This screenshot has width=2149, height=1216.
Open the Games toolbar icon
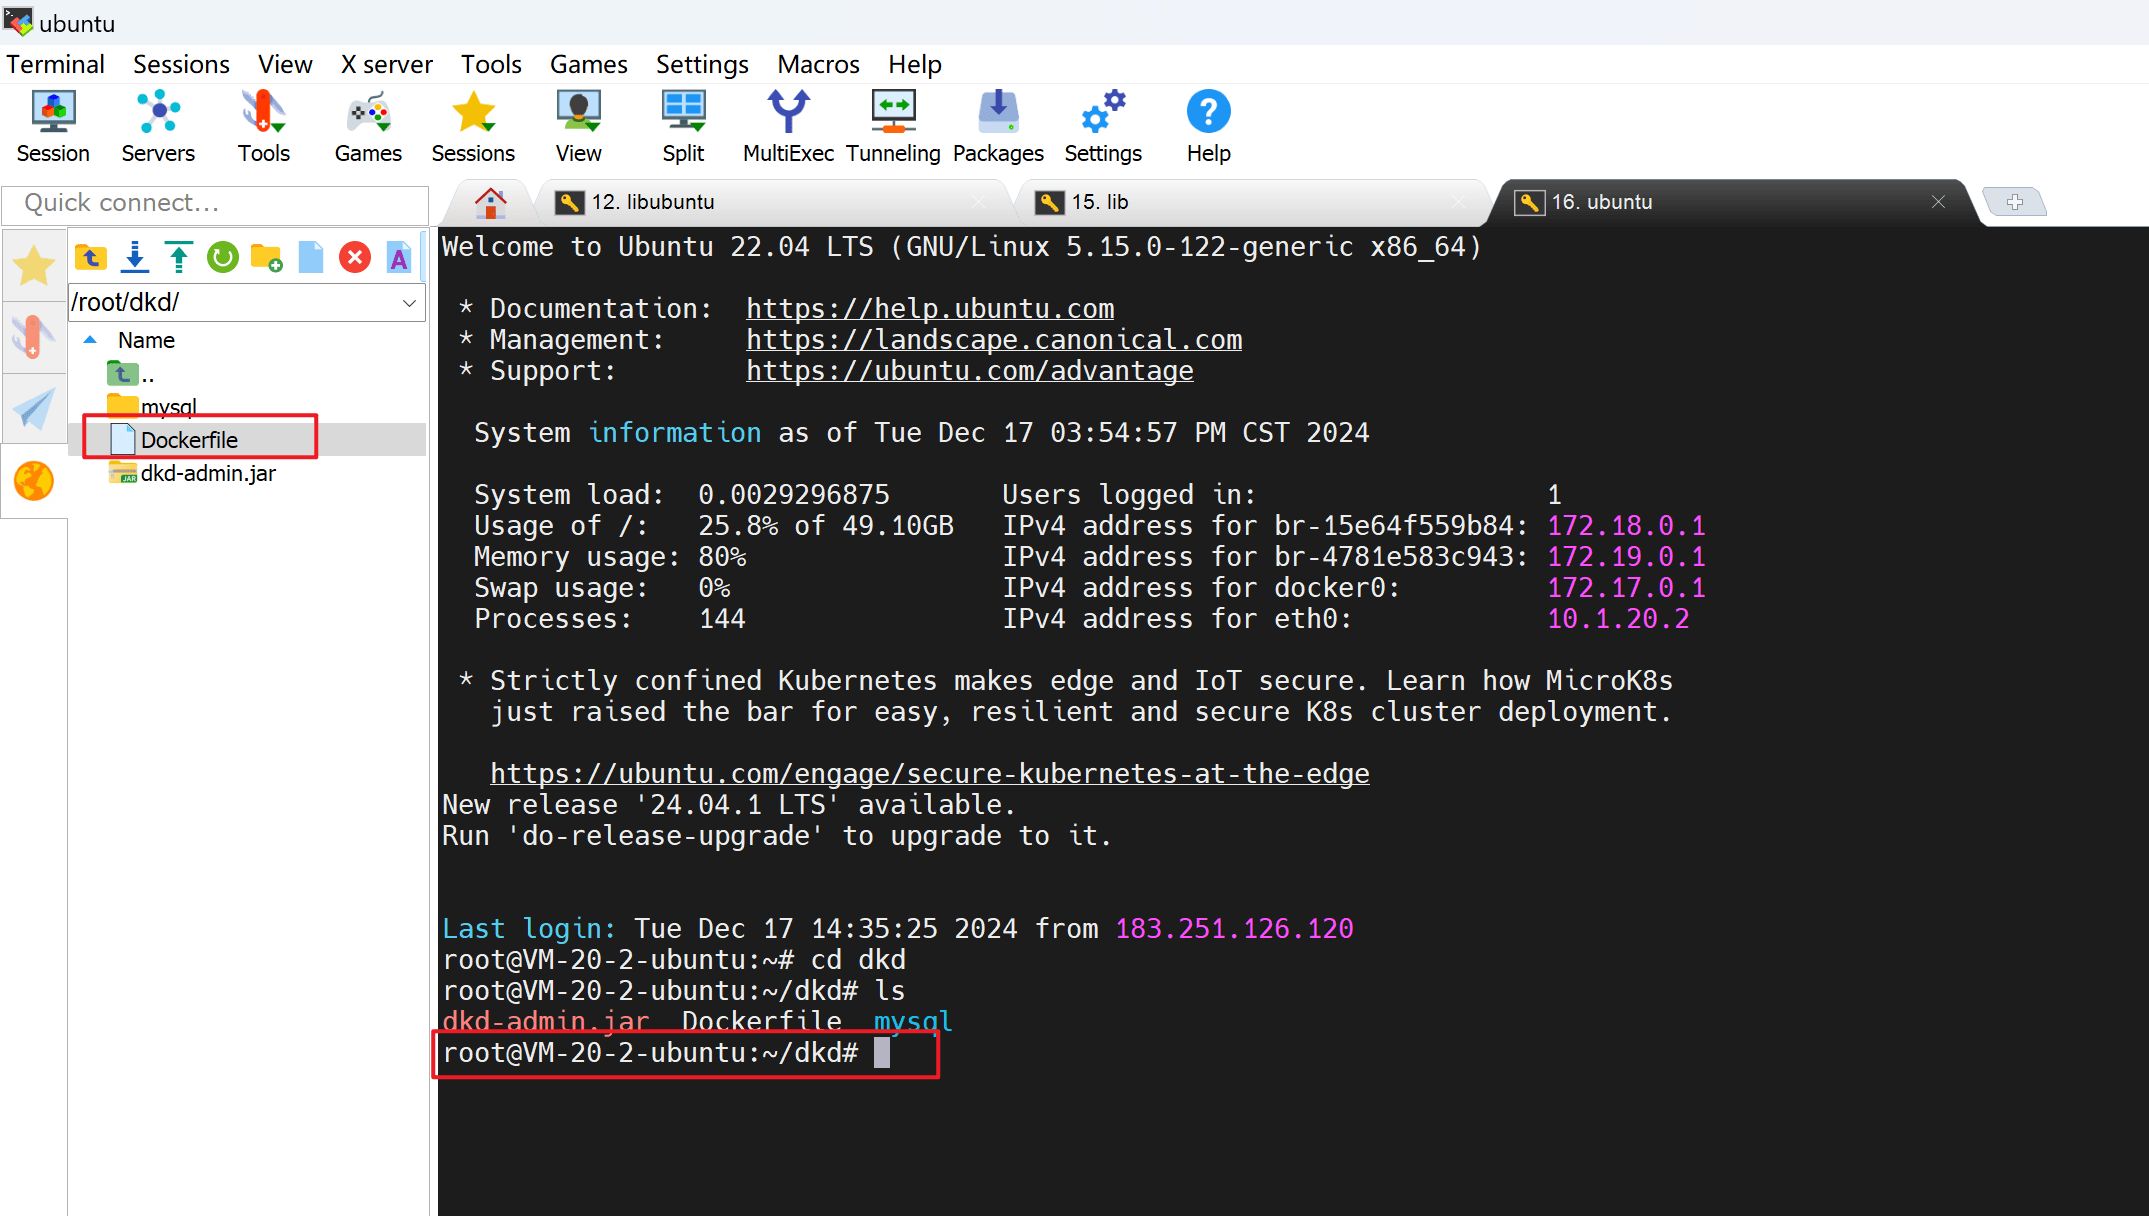click(368, 126)
